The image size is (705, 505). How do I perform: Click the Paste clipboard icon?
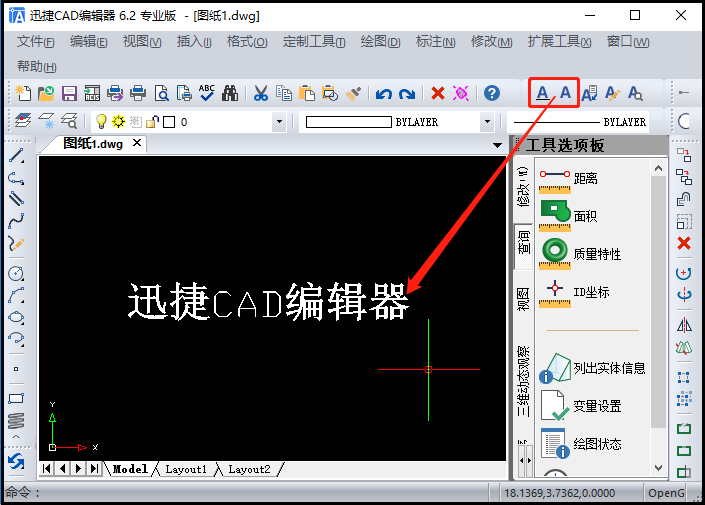[307, 93]
